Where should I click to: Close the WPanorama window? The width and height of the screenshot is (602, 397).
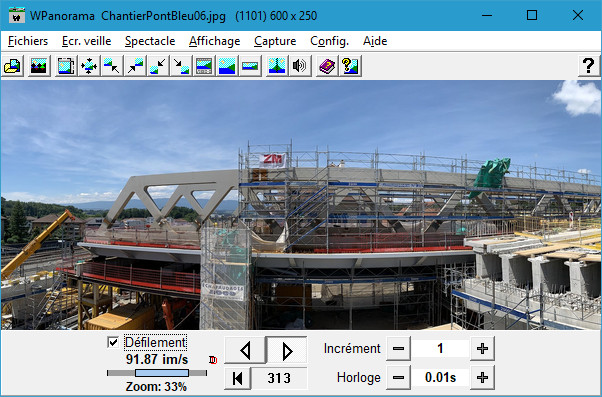pos(578,15)
